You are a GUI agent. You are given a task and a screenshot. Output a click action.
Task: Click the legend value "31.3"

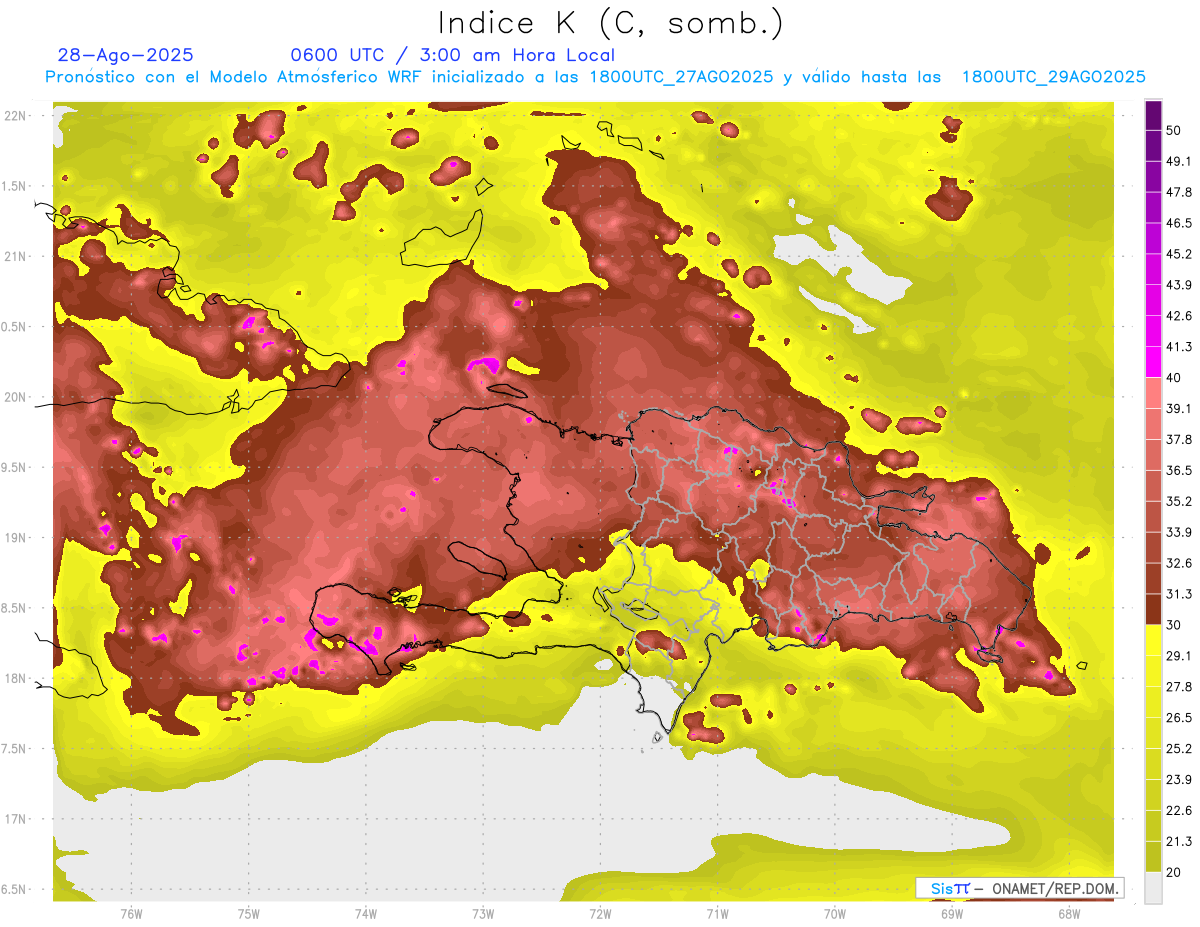click(1179, 594)
